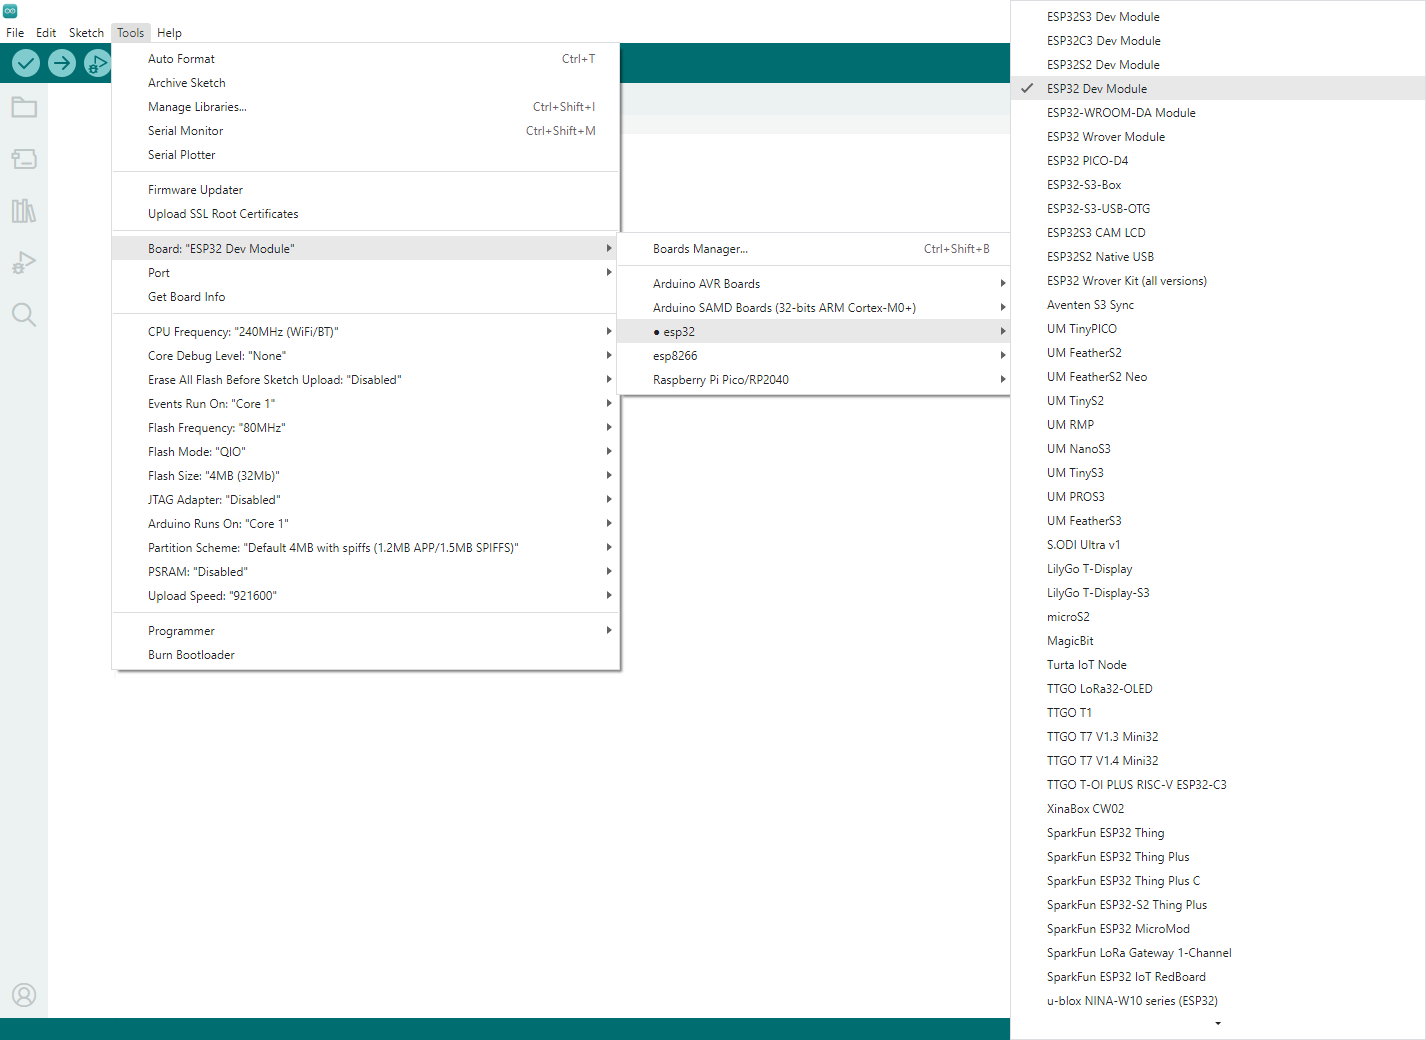This screenshot has height=1040, width=1426.
Task: Expand the esp8266 boards entry
Action: click(x=813, y=356)
